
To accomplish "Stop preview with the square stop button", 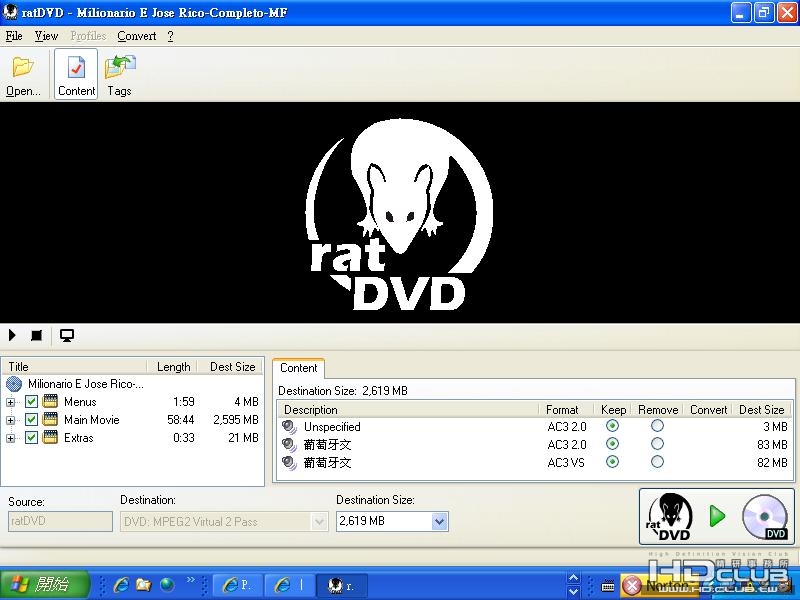I will pyautogui.click(x=36, y=335).
